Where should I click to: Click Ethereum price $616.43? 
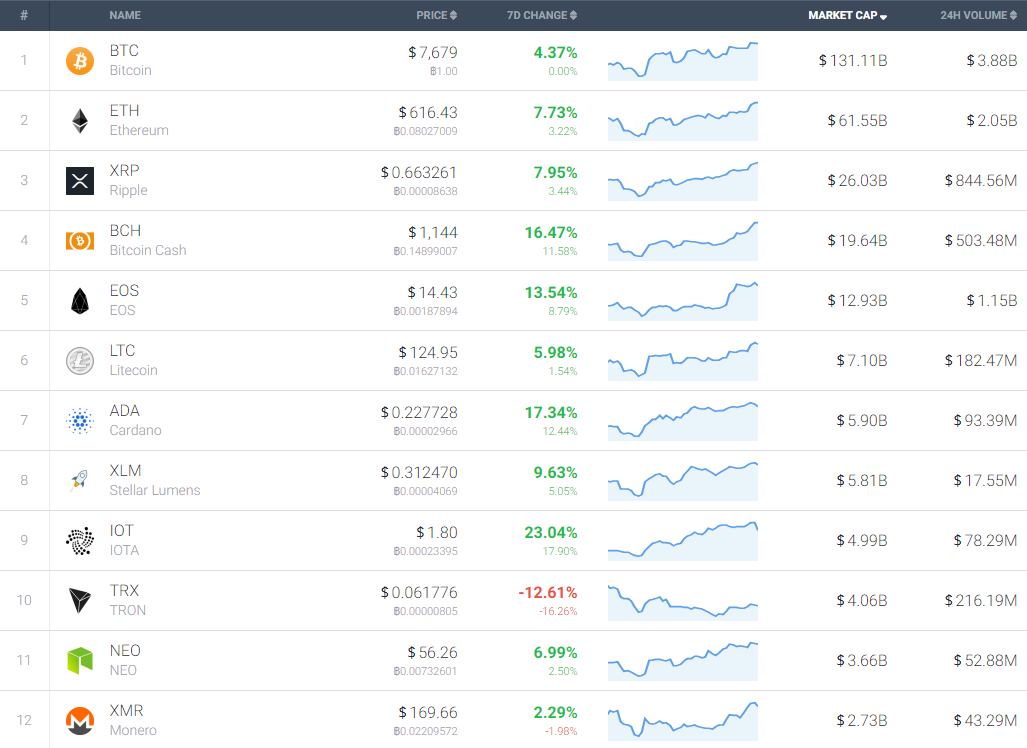pos(428,113)
